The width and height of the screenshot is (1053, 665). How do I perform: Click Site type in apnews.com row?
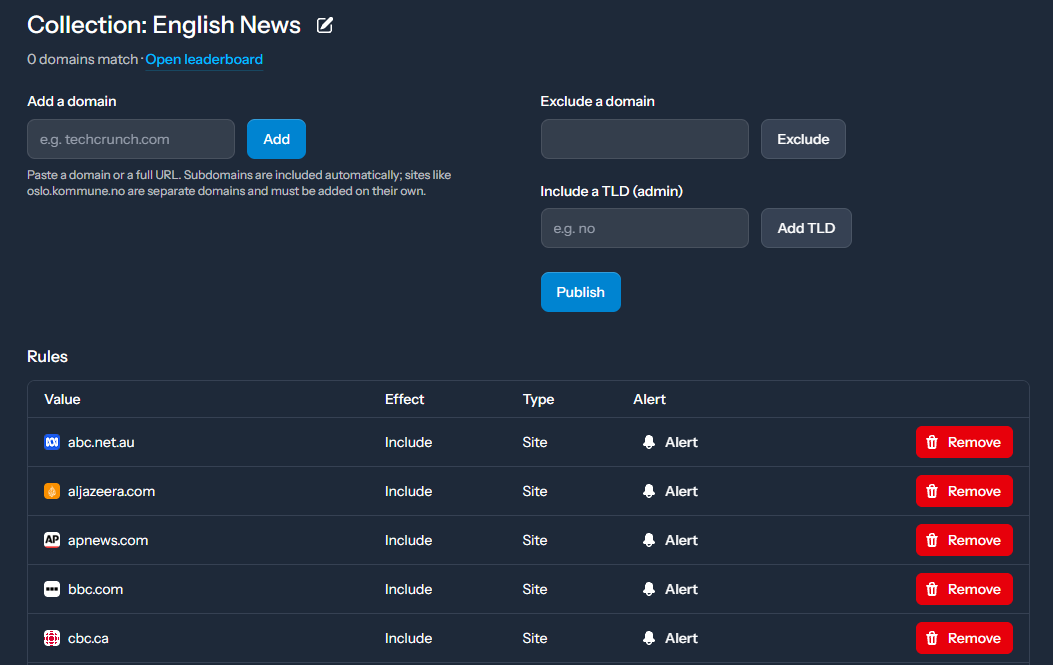click(535, 540)
